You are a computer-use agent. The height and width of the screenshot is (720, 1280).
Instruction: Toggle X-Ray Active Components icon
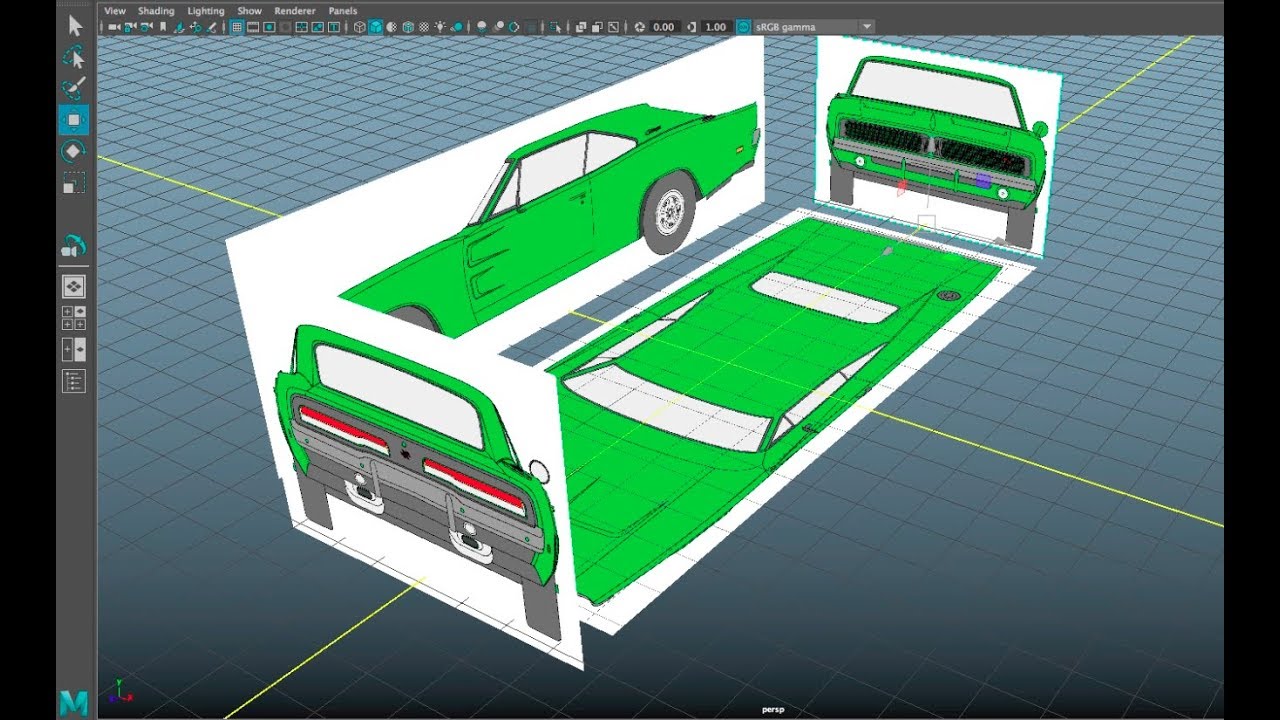(597, 27)
